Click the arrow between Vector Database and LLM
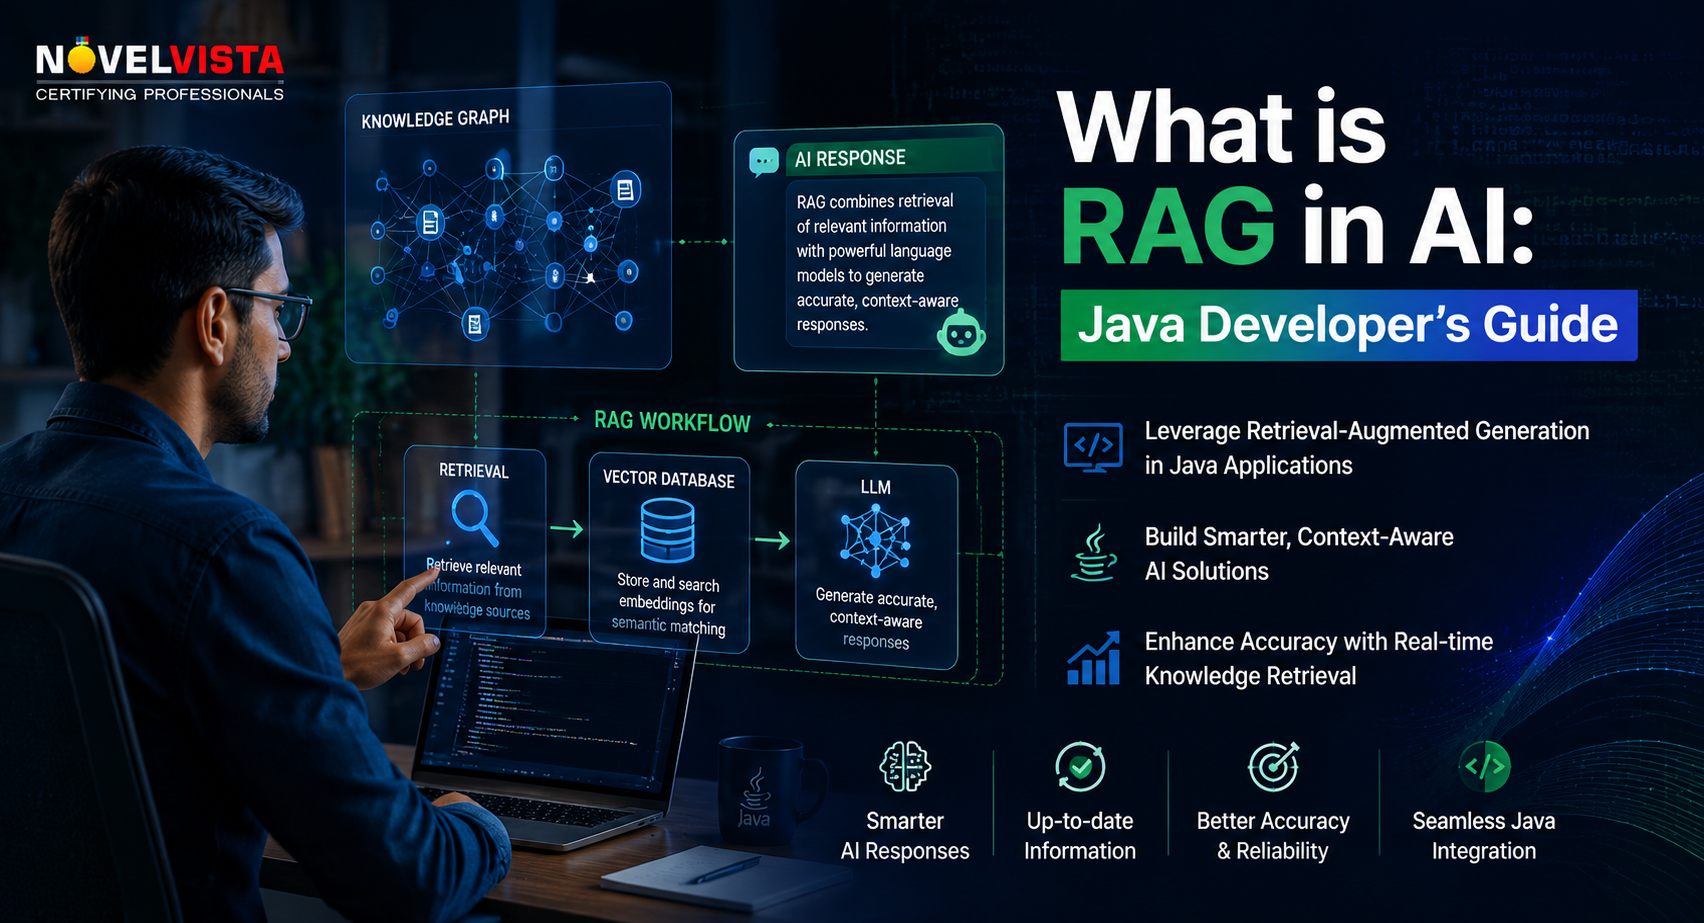The width and height of the screenshot is (1704, 923). point(772,541)
